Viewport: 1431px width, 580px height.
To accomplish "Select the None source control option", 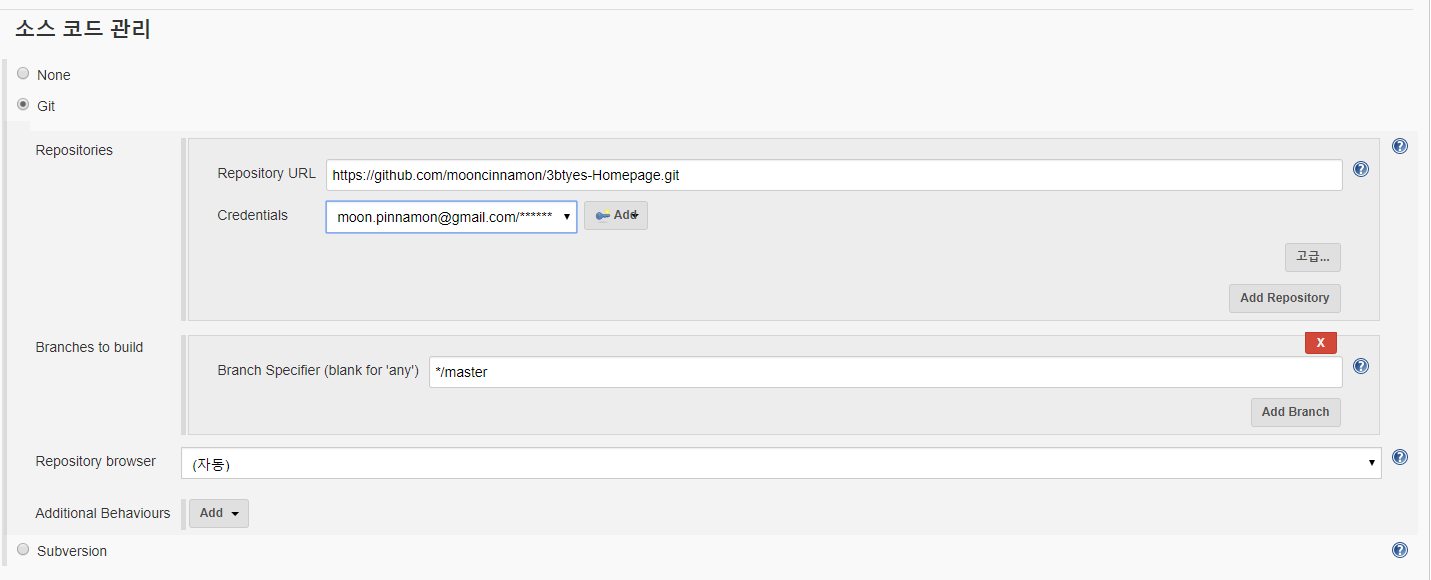I will (23, 74).
